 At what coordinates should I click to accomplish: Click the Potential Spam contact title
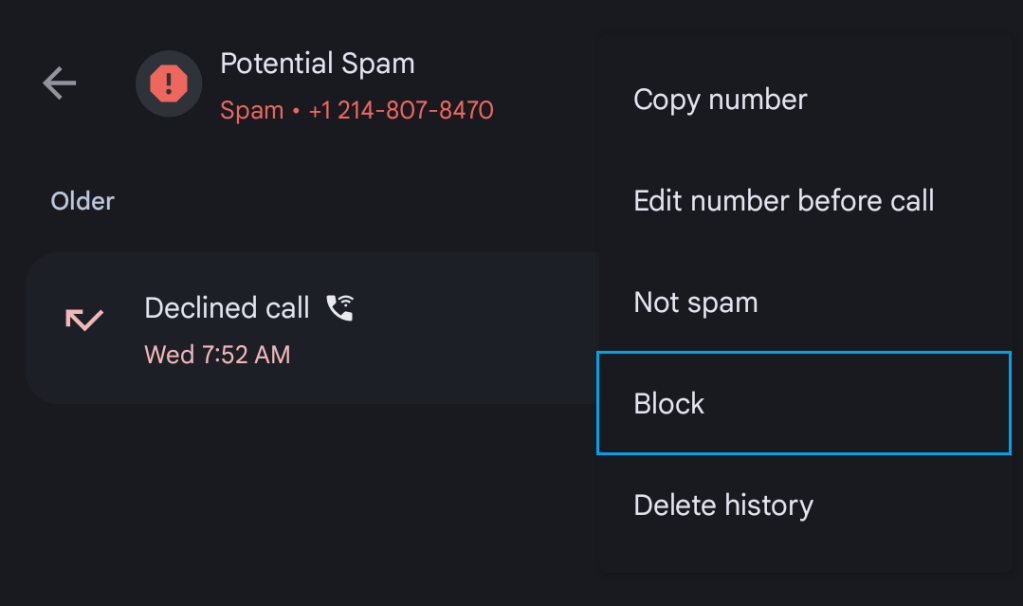(x=317, y=64)
